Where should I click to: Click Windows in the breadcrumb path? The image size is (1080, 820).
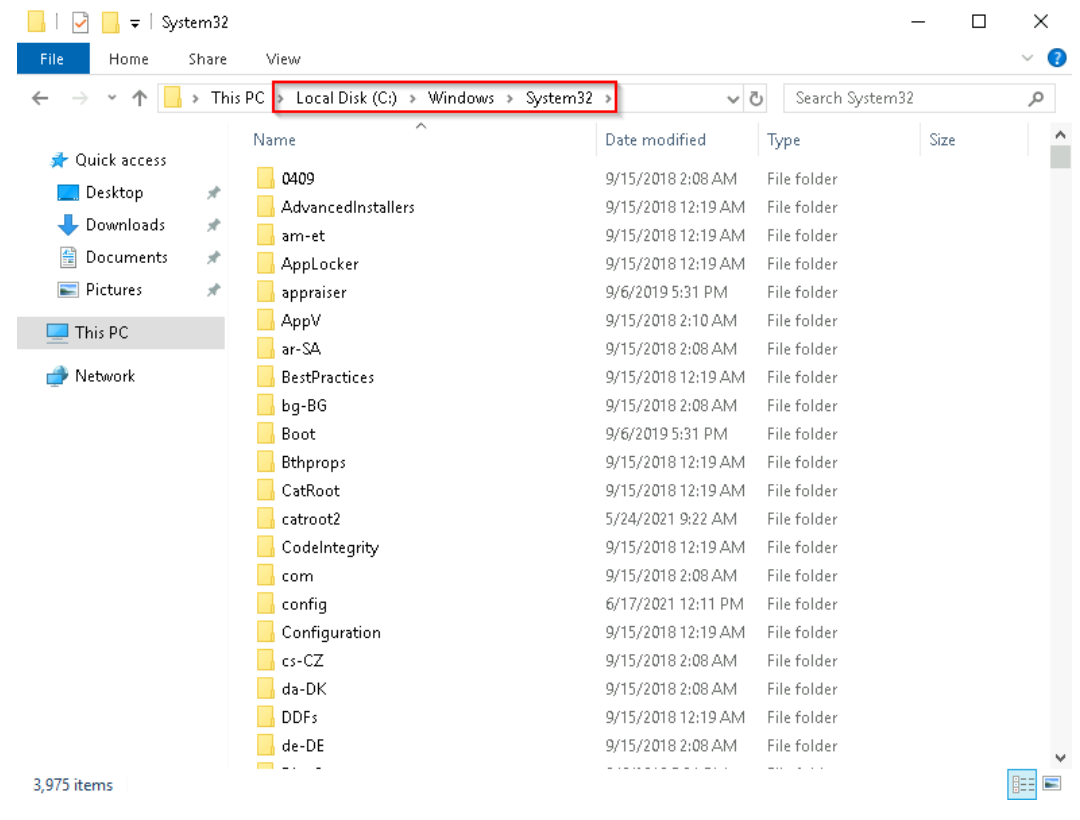[x=461, y=98]
